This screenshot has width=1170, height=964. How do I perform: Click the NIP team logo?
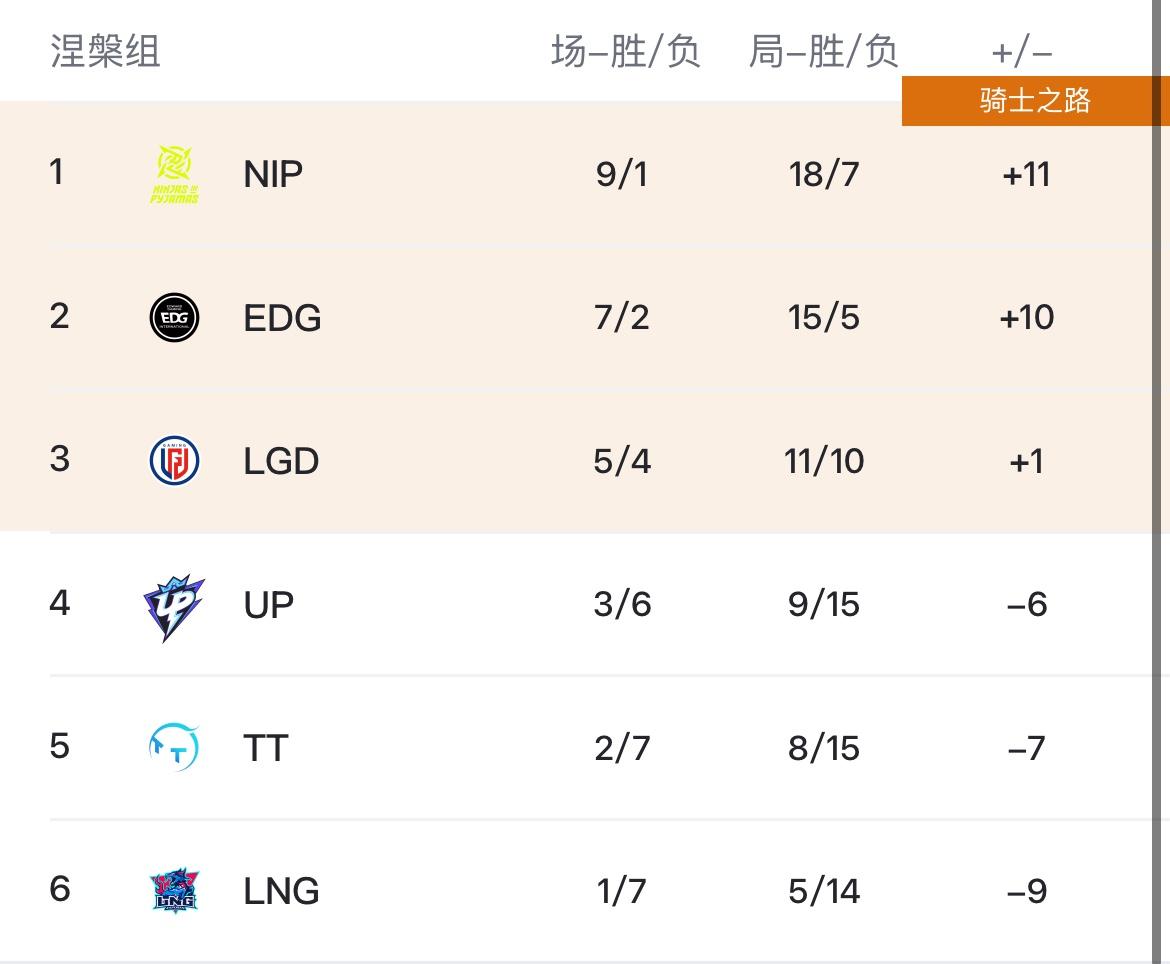[x=174, y=174]
